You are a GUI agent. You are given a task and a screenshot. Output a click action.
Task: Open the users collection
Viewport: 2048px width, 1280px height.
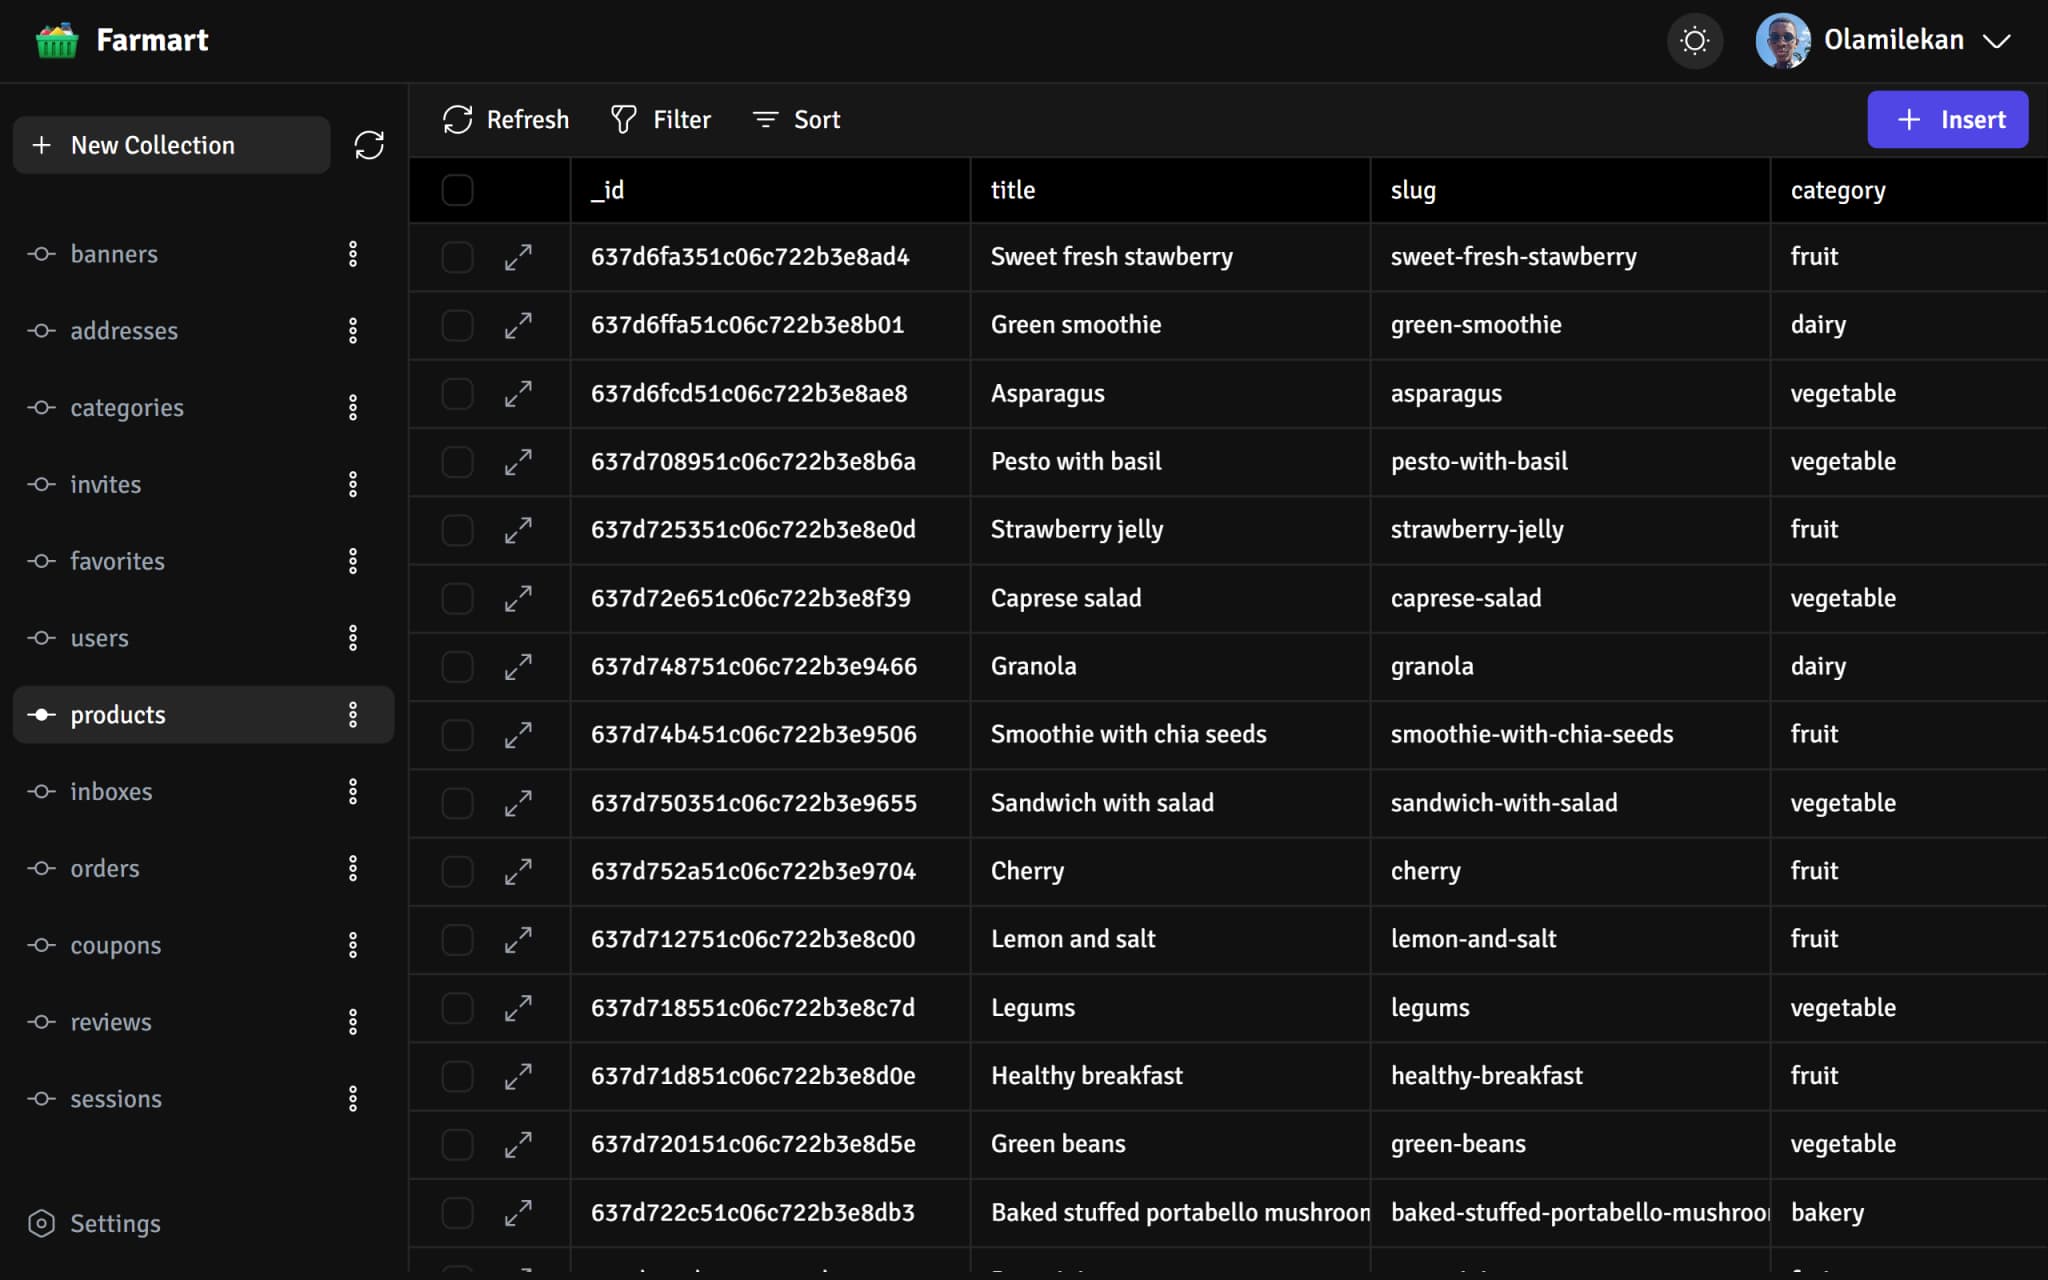[99, 638]
